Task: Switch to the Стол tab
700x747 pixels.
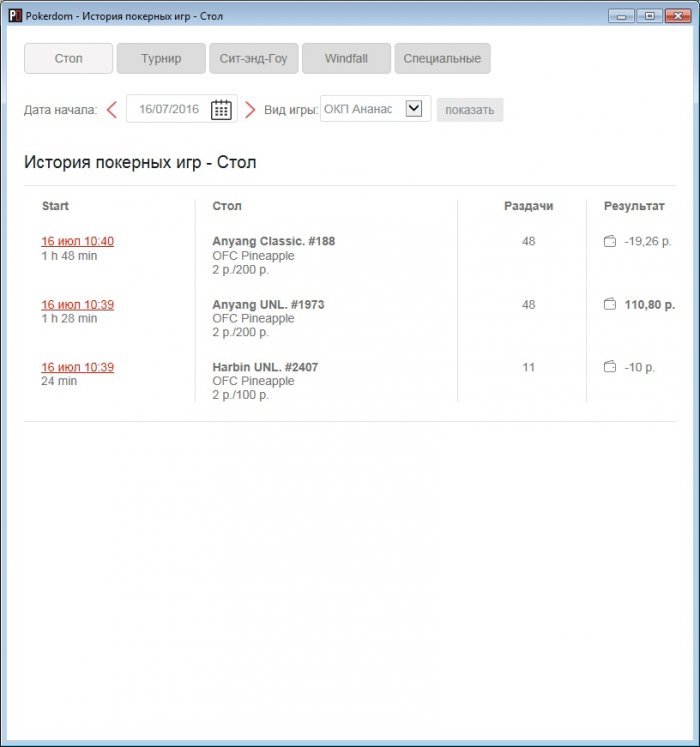Action: (69, 59)
